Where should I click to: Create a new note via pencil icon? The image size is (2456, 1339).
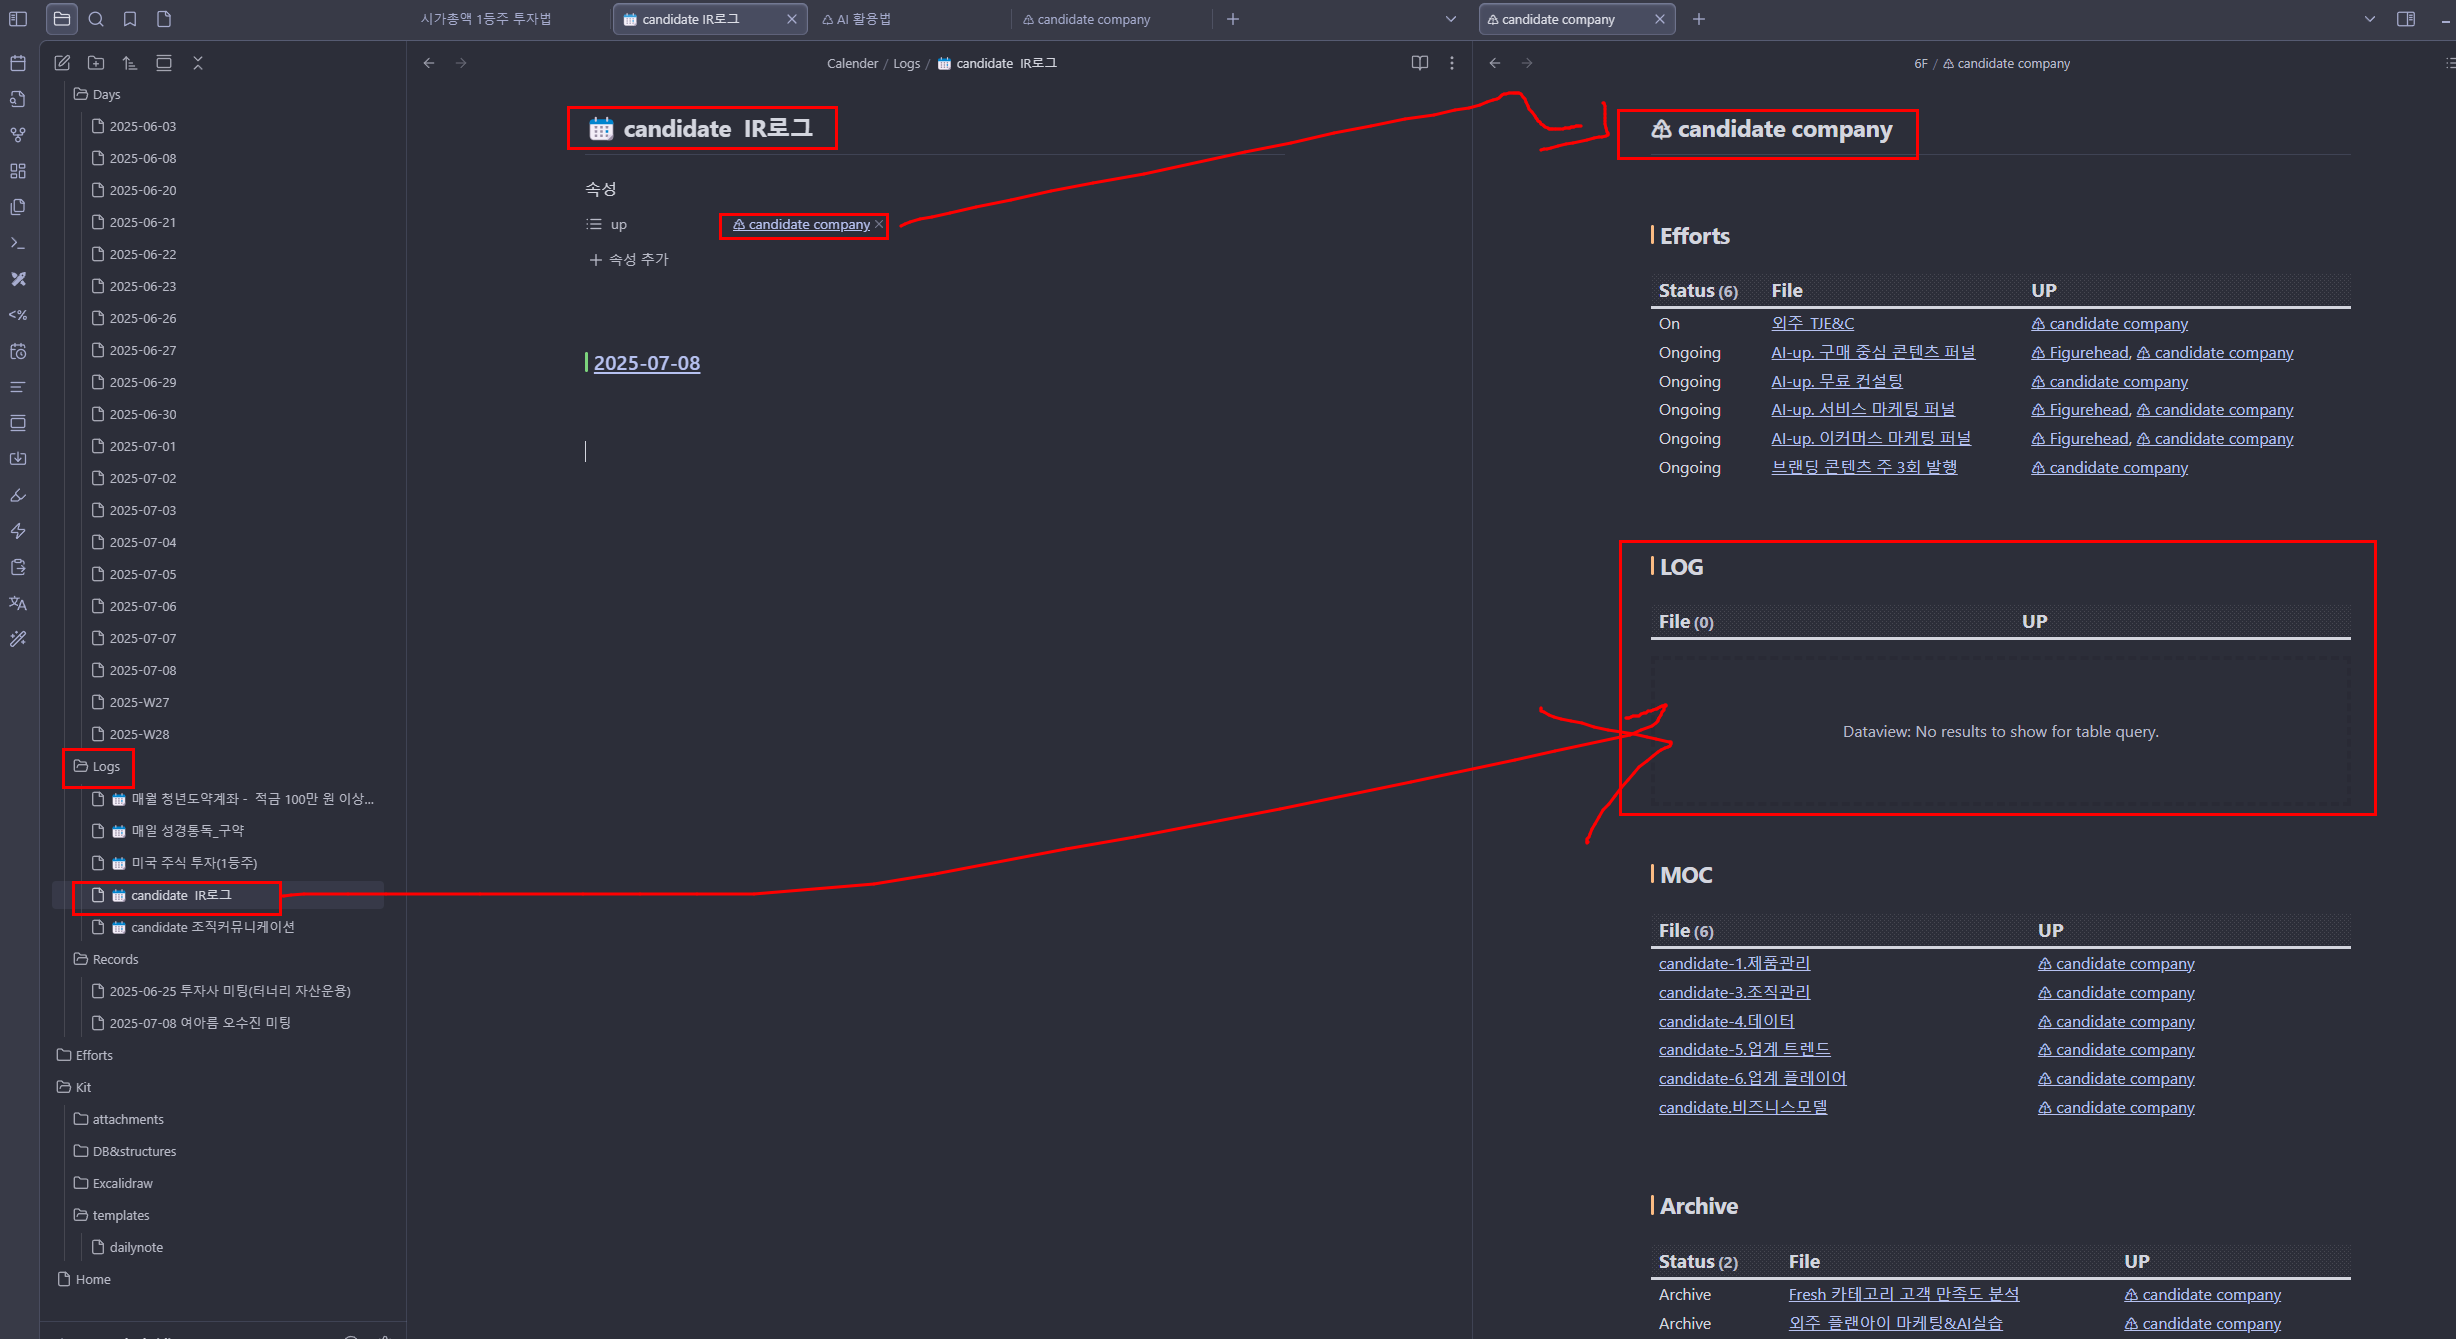click(x=62, y=63)
